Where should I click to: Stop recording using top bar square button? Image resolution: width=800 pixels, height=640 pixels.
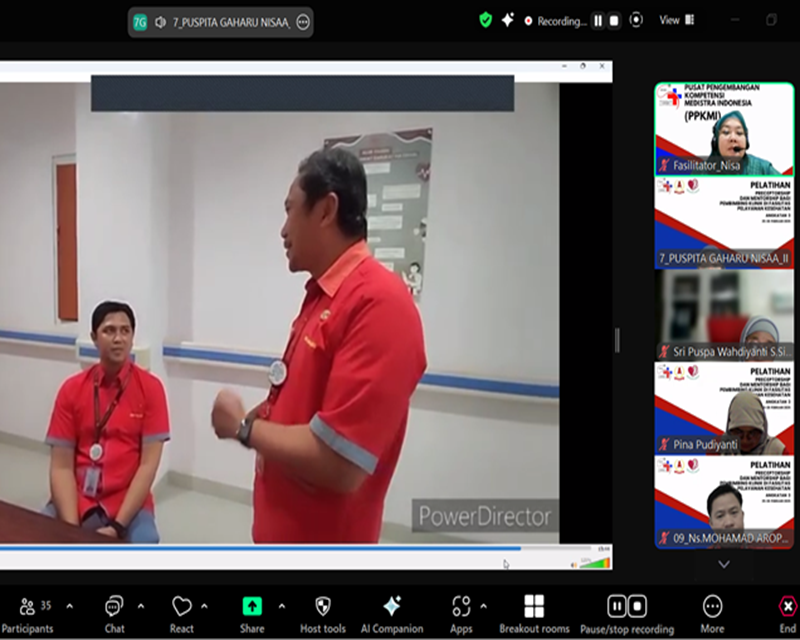pos(614,21)
